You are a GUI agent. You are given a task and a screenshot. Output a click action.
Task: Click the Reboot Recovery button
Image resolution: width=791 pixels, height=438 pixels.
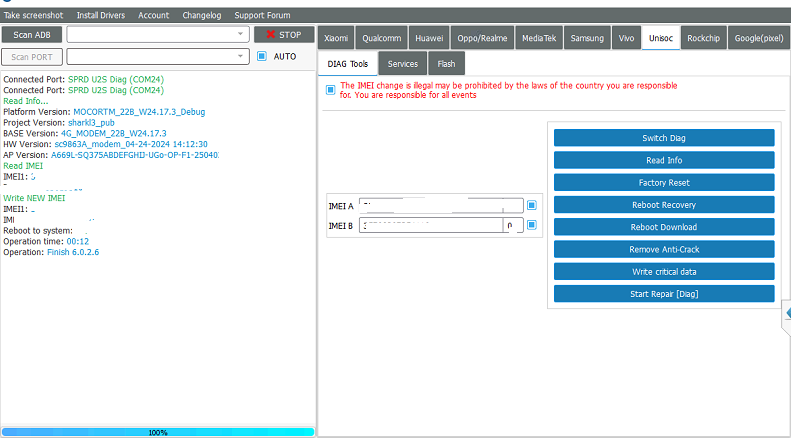point(664,205)
